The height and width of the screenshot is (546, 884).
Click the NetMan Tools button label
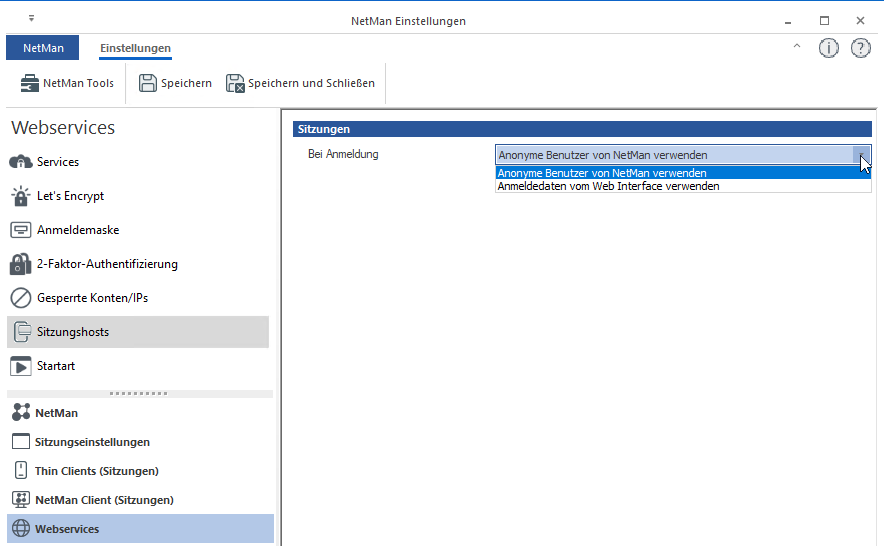78,83
